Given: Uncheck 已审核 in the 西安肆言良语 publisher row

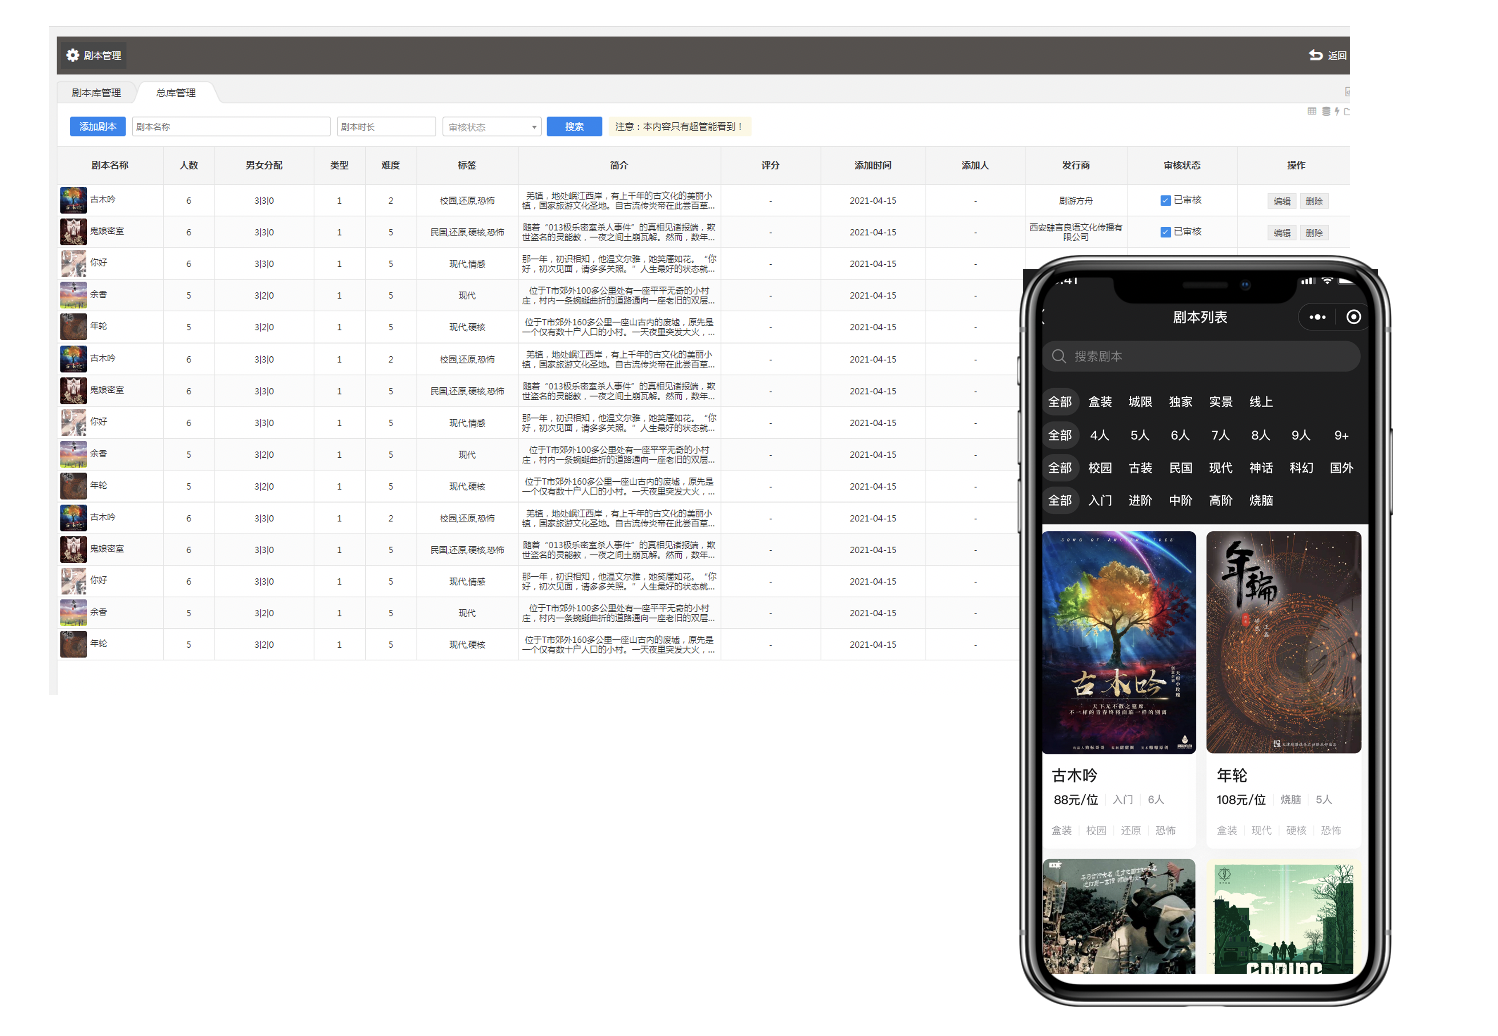Looking at the screenshot, I should [1165, 232].
